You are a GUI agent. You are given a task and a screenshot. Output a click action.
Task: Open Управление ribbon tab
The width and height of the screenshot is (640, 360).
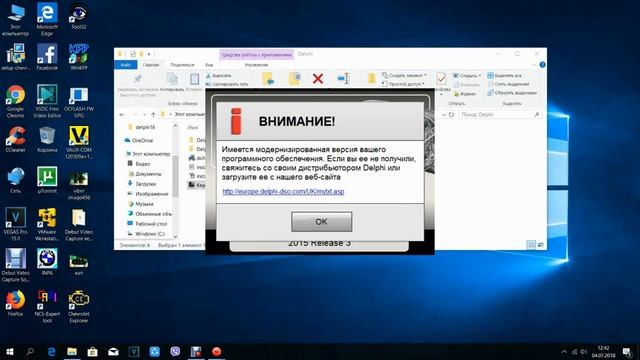tap(256, 65)
